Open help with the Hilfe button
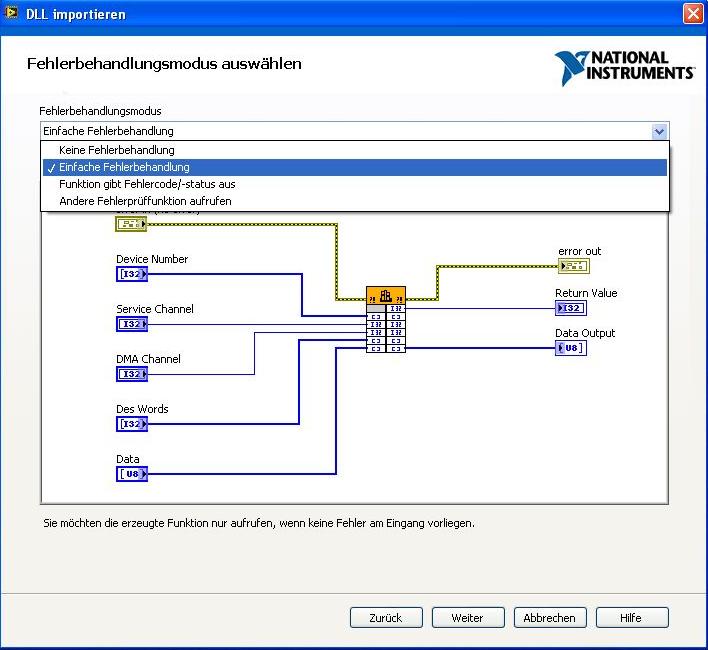708x650 pixels. point(630,618)
